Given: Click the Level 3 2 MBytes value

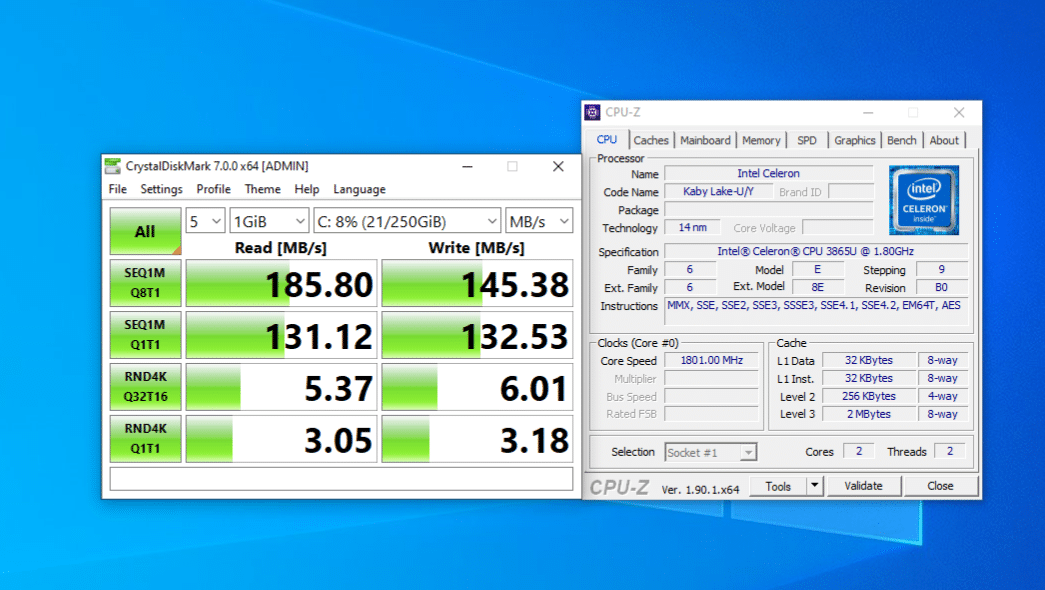Looking at the screenshot, I should click(868, 414).
